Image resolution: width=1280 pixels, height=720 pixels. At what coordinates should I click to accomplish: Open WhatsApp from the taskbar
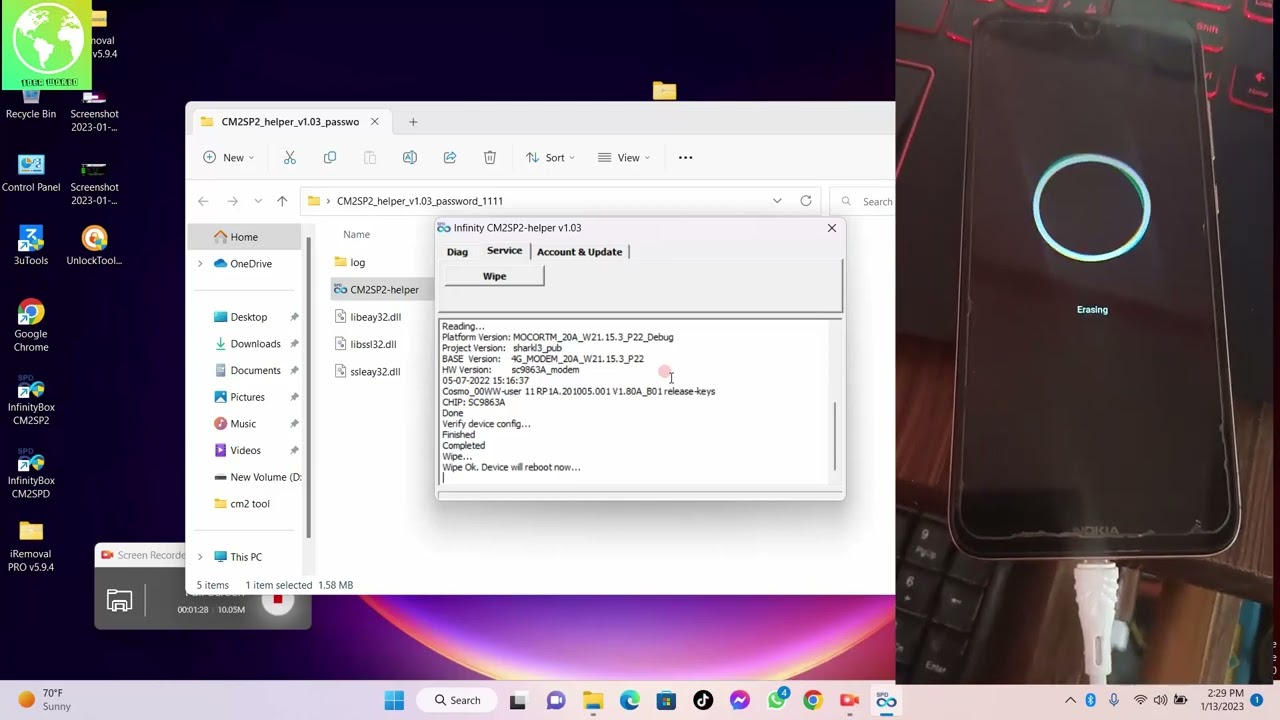coord(776,701)
